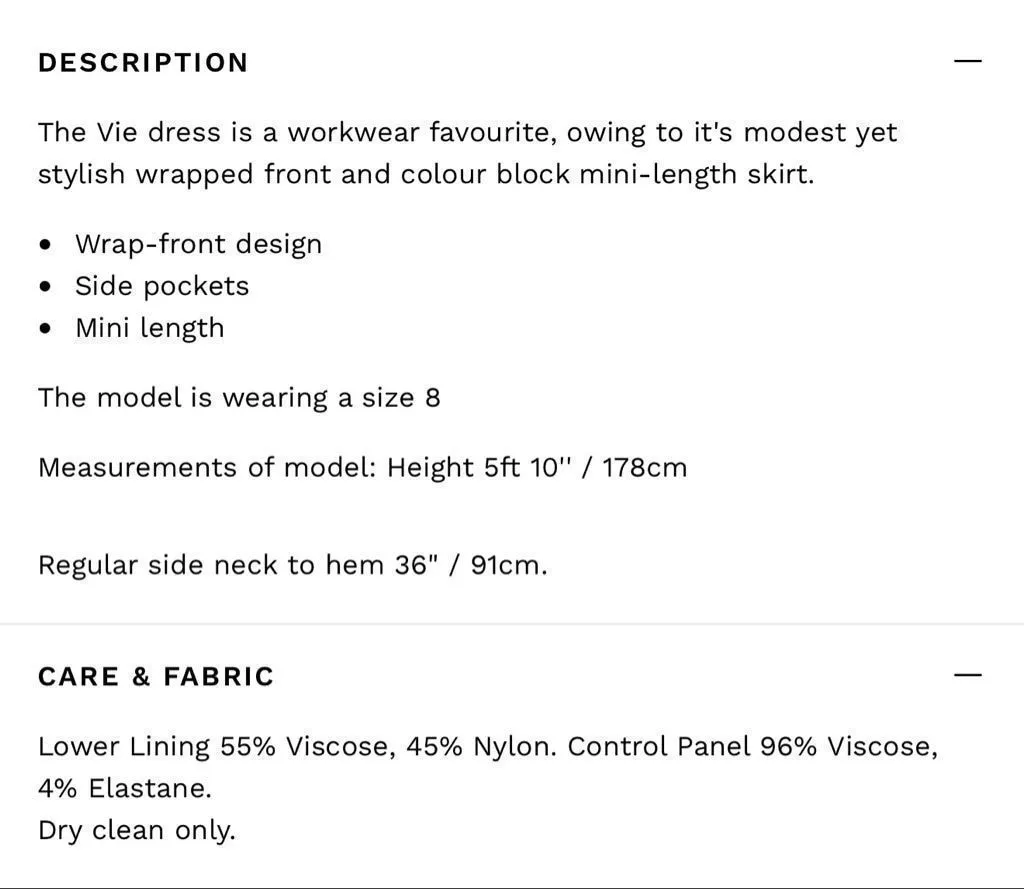Click the 'stylish wrapped front and colour block' line
Image resolution: width=1024 pixels, height=889 pixels.
click(x=426, y=174)
